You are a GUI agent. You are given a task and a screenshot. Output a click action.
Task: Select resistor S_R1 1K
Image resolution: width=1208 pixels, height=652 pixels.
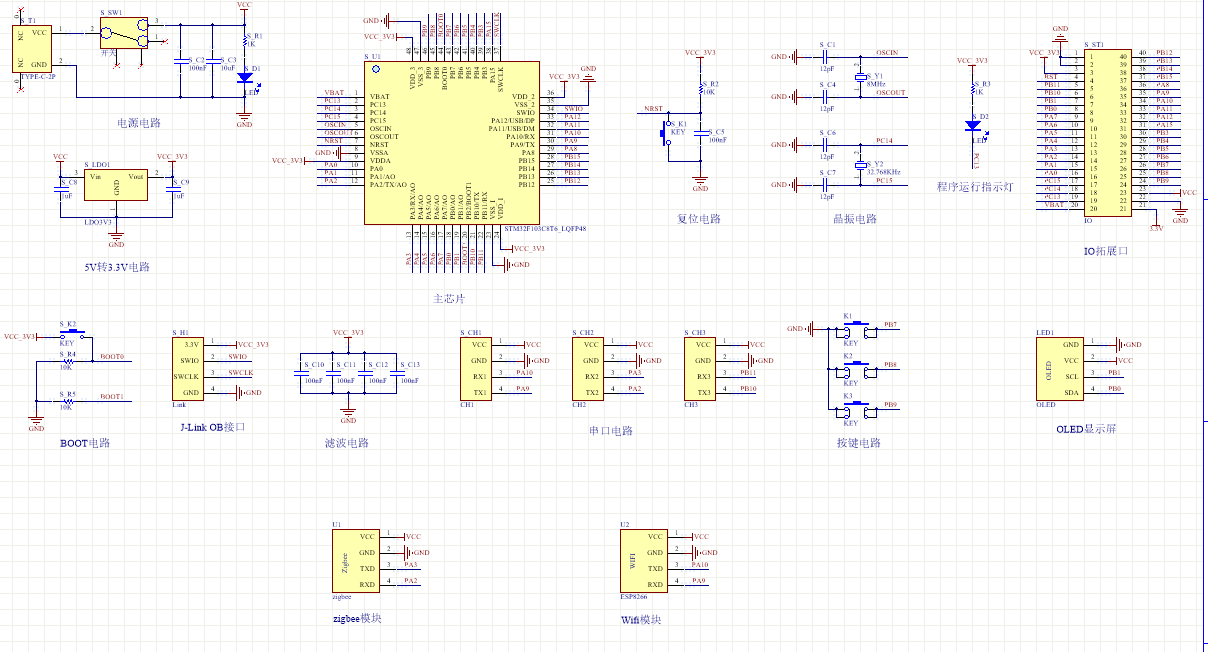click(244, 40)
